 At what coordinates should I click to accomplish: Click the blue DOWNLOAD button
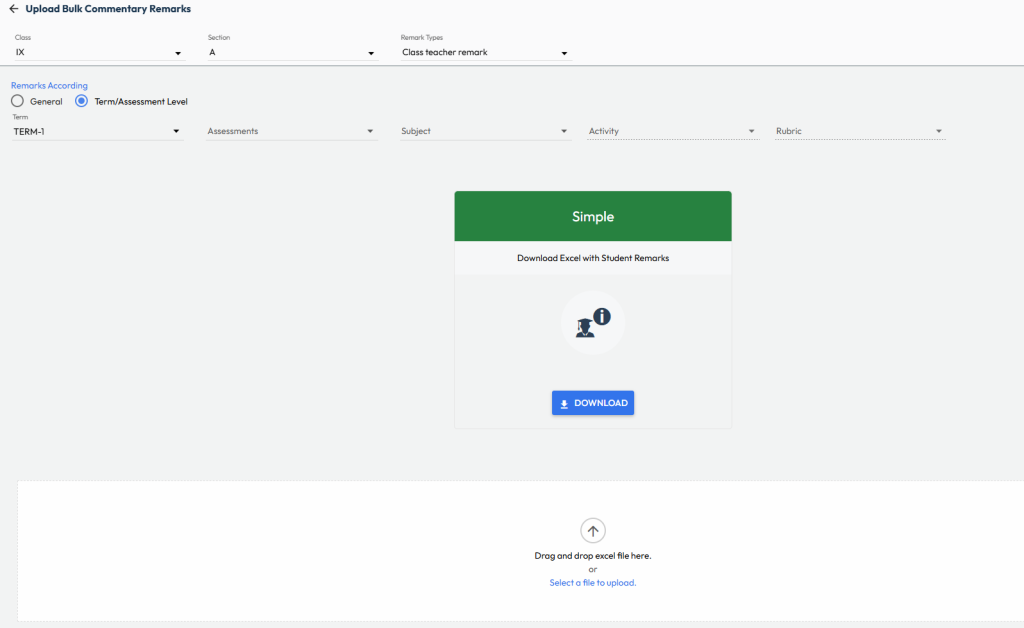point(593,403)
